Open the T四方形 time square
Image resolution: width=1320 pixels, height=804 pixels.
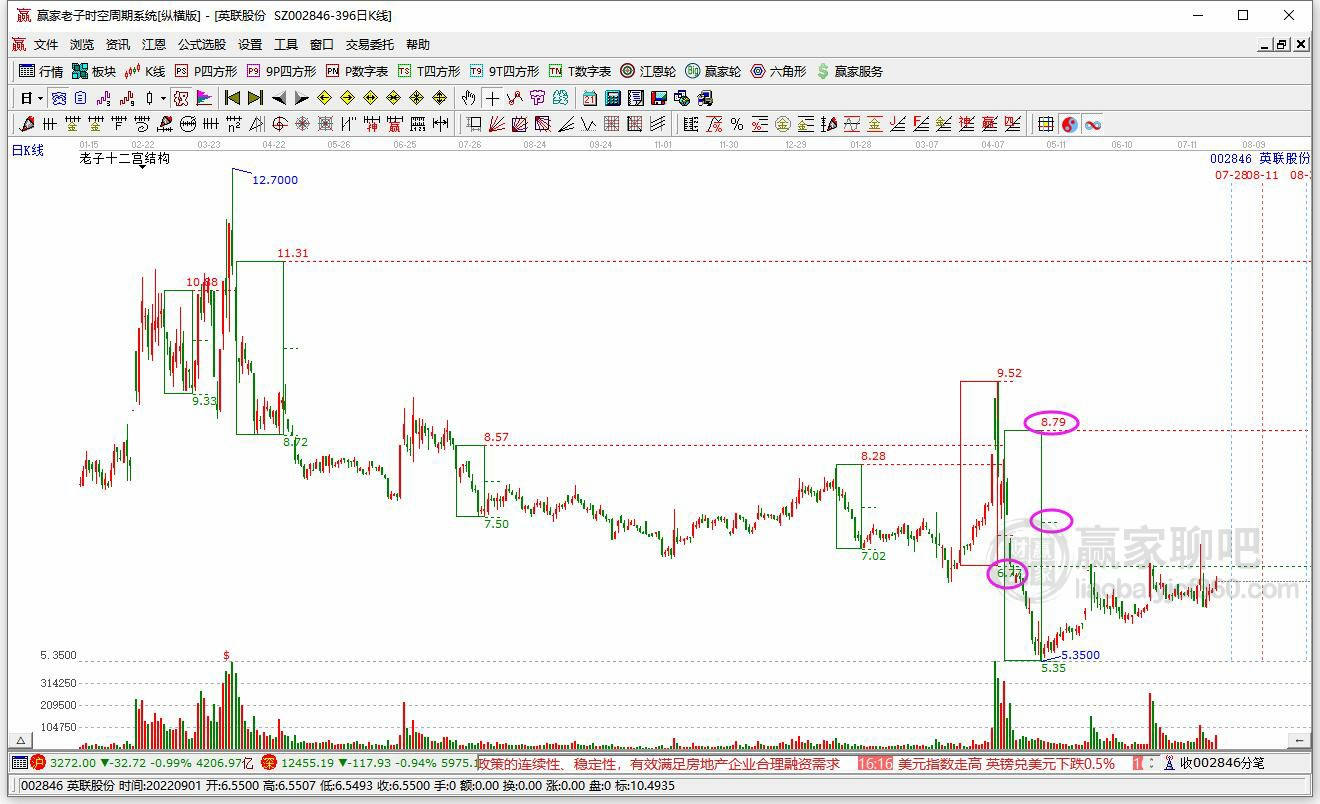click(429, 71)
